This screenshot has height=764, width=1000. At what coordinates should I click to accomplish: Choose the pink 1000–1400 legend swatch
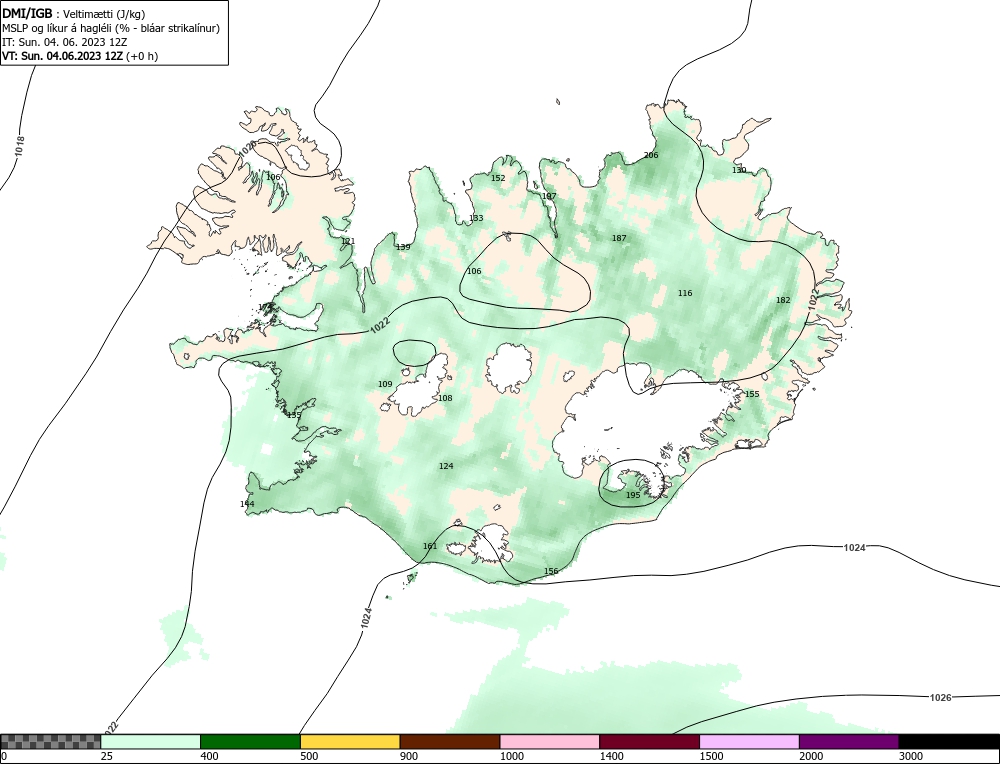pos(550,742)
